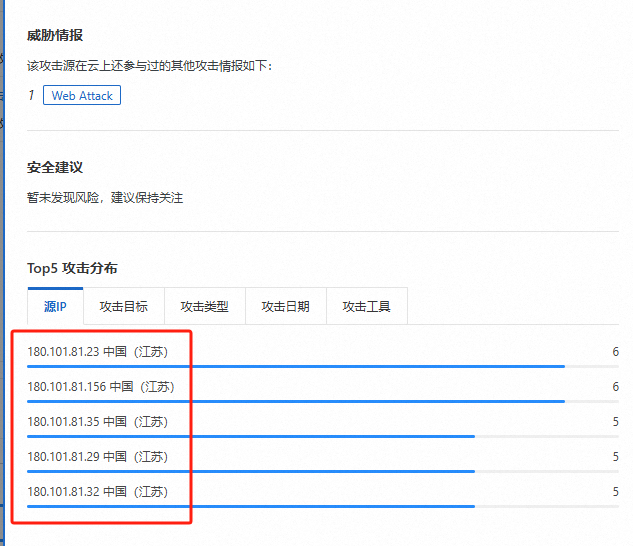
Task: Click progress bar under 180.101.81.35
Action: coord(323,437)
